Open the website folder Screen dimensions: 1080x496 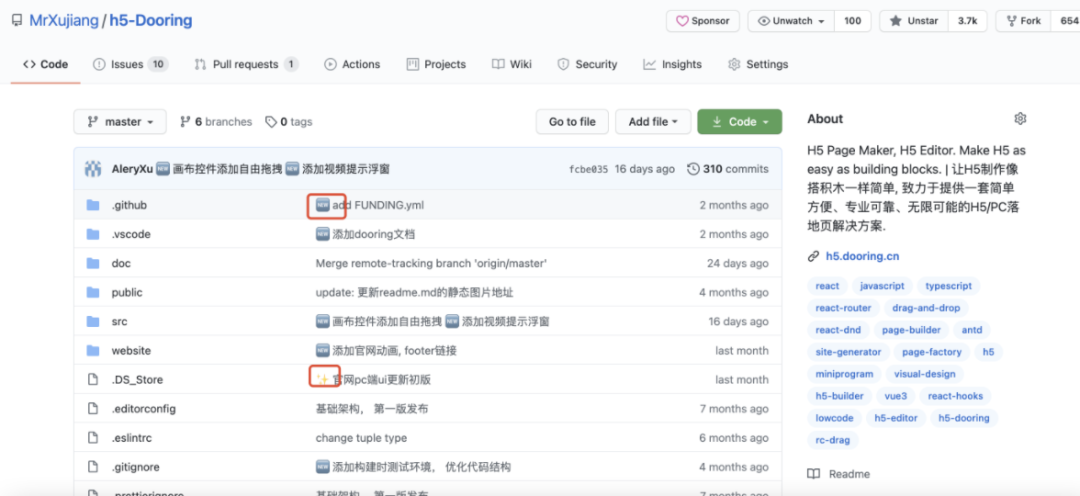pyautogui.click(x=131, y=350)
